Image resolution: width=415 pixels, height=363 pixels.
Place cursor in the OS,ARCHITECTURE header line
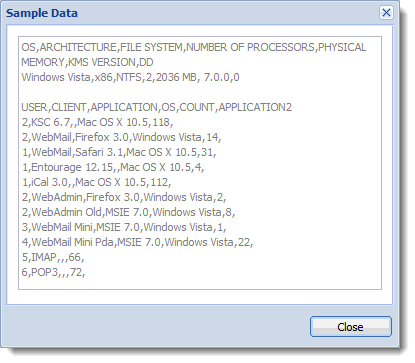(x=194, y=47)
